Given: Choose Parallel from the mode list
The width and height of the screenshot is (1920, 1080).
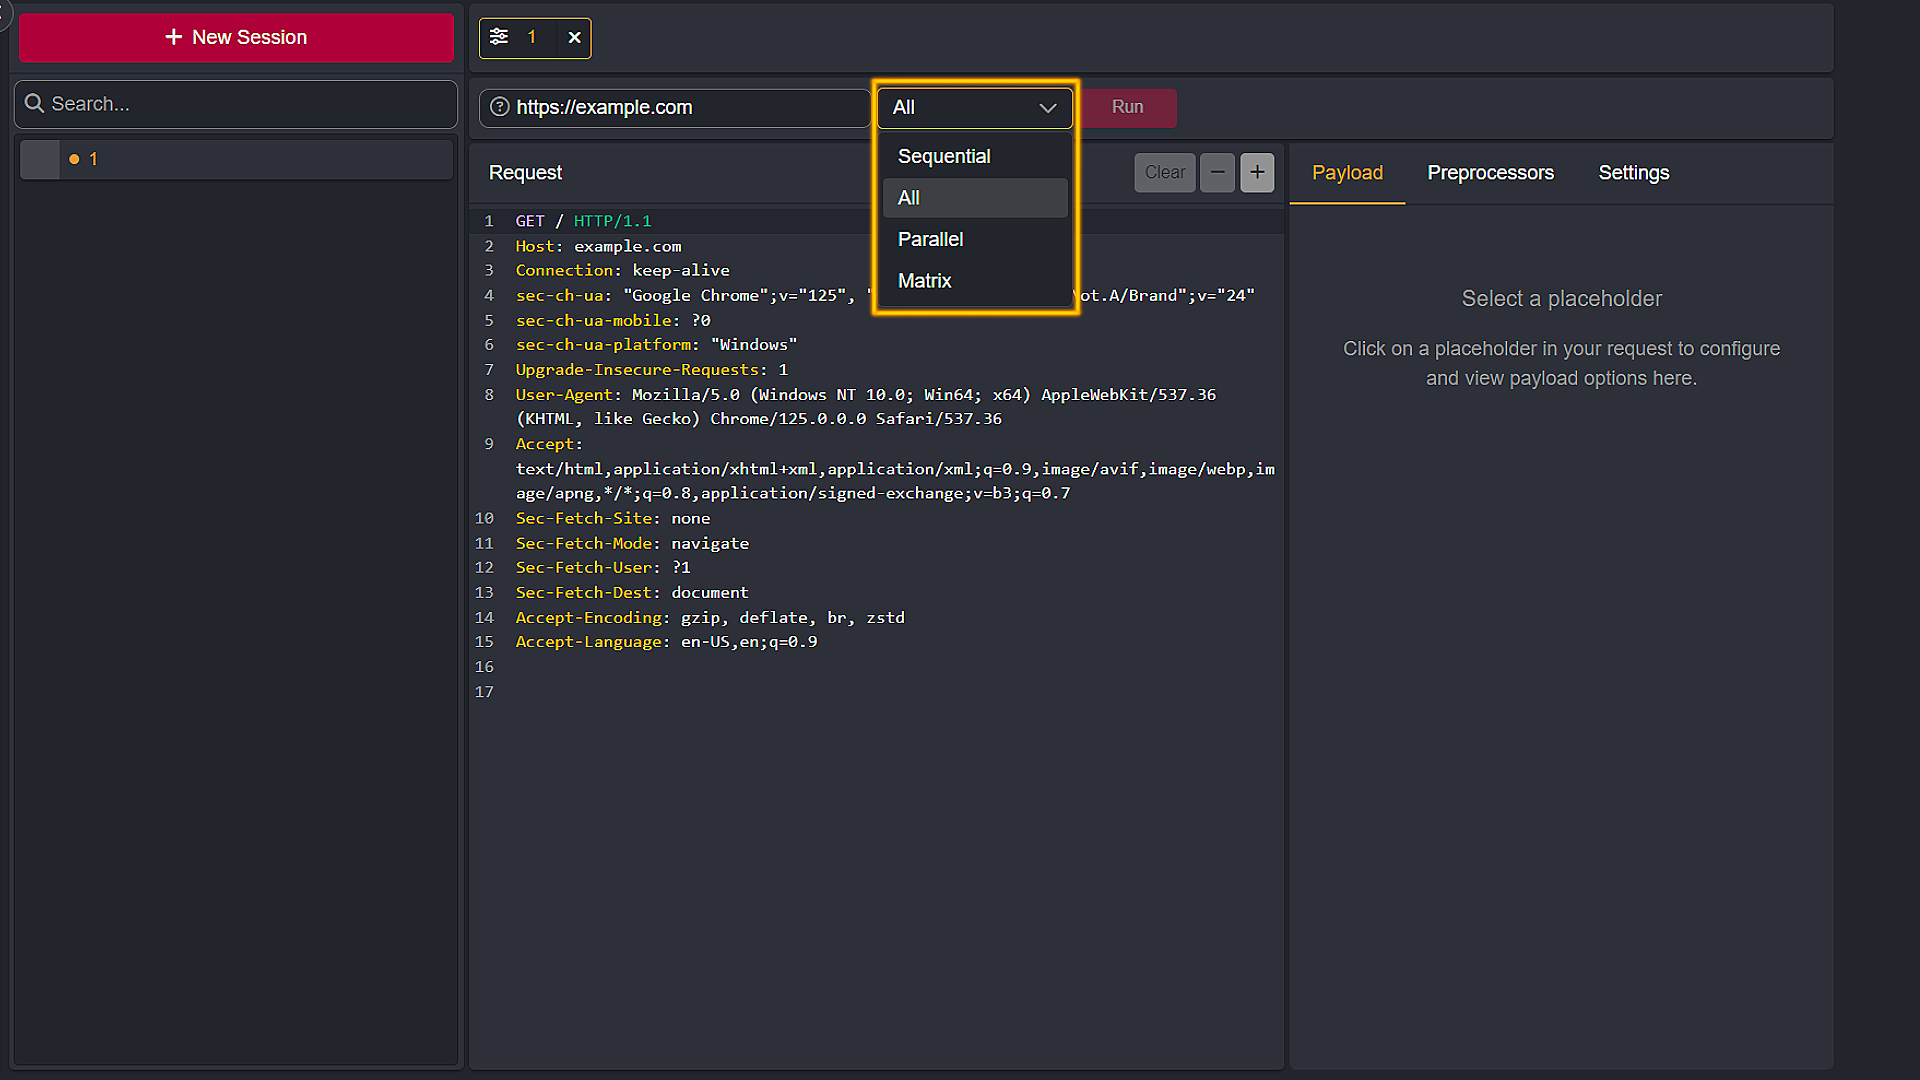Looking at the screenshot, I should point(975,240).
